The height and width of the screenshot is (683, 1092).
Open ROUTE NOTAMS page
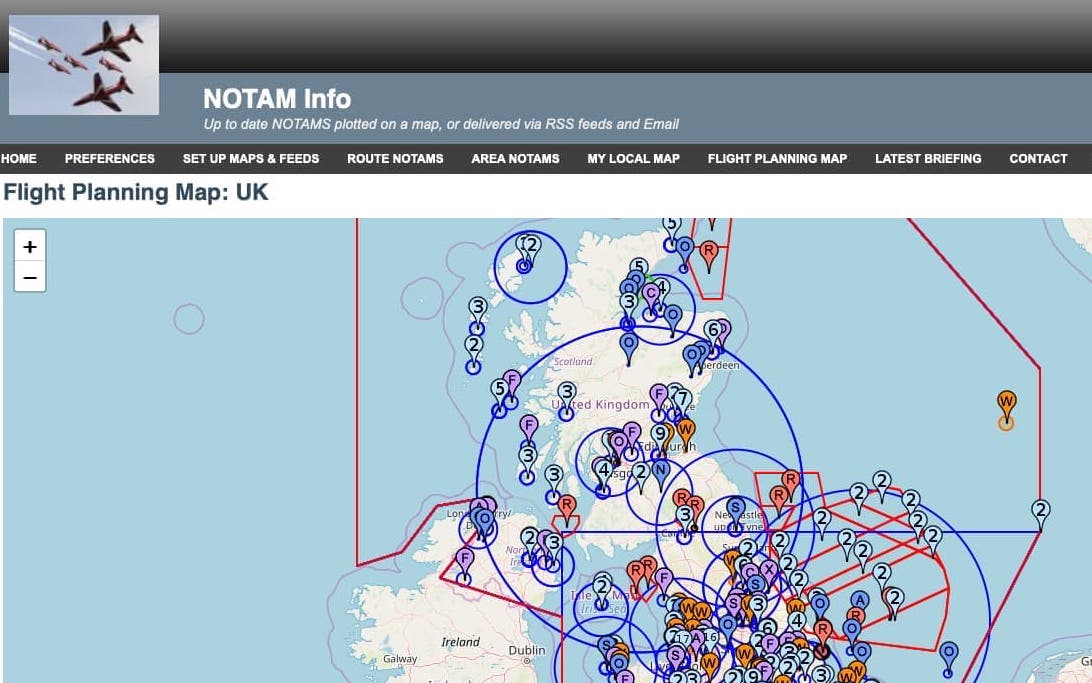point(395,158)
